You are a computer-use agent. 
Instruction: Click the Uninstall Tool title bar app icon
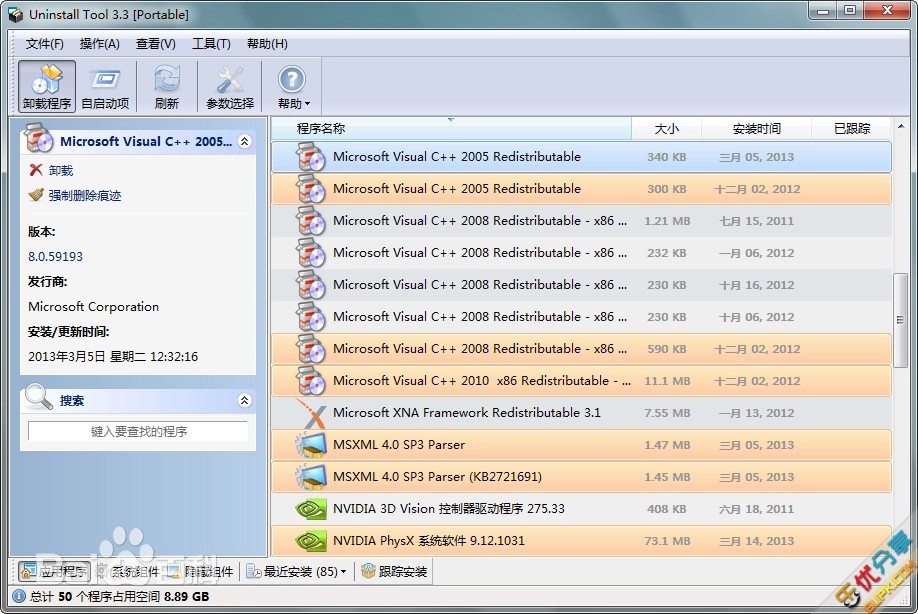(16, 15)
